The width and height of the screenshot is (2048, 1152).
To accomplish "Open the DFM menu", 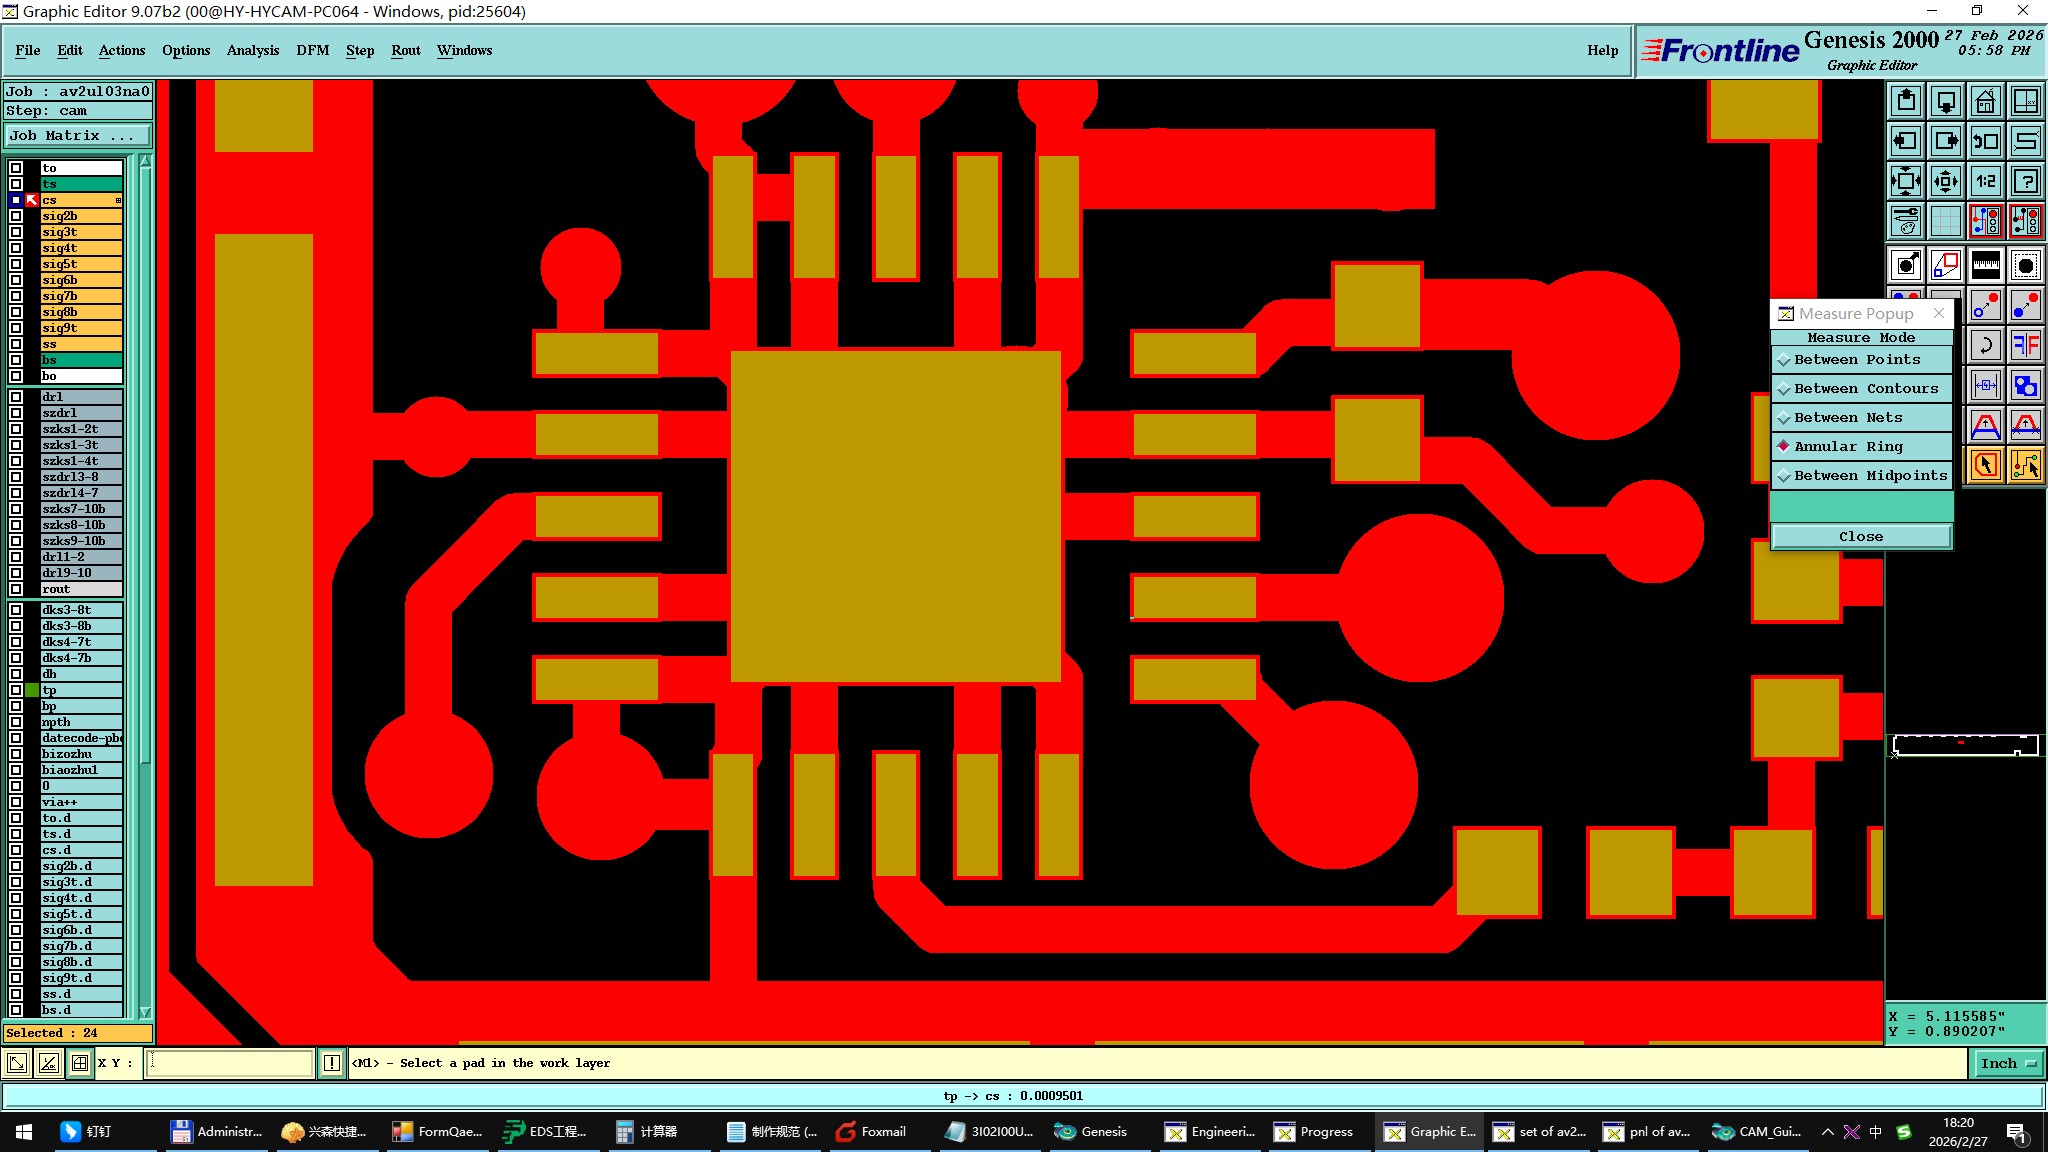I will [x=312, y=50].
